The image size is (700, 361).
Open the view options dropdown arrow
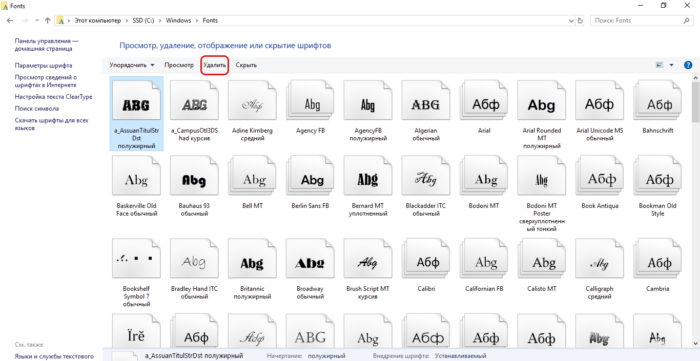(x=671, y=65)
